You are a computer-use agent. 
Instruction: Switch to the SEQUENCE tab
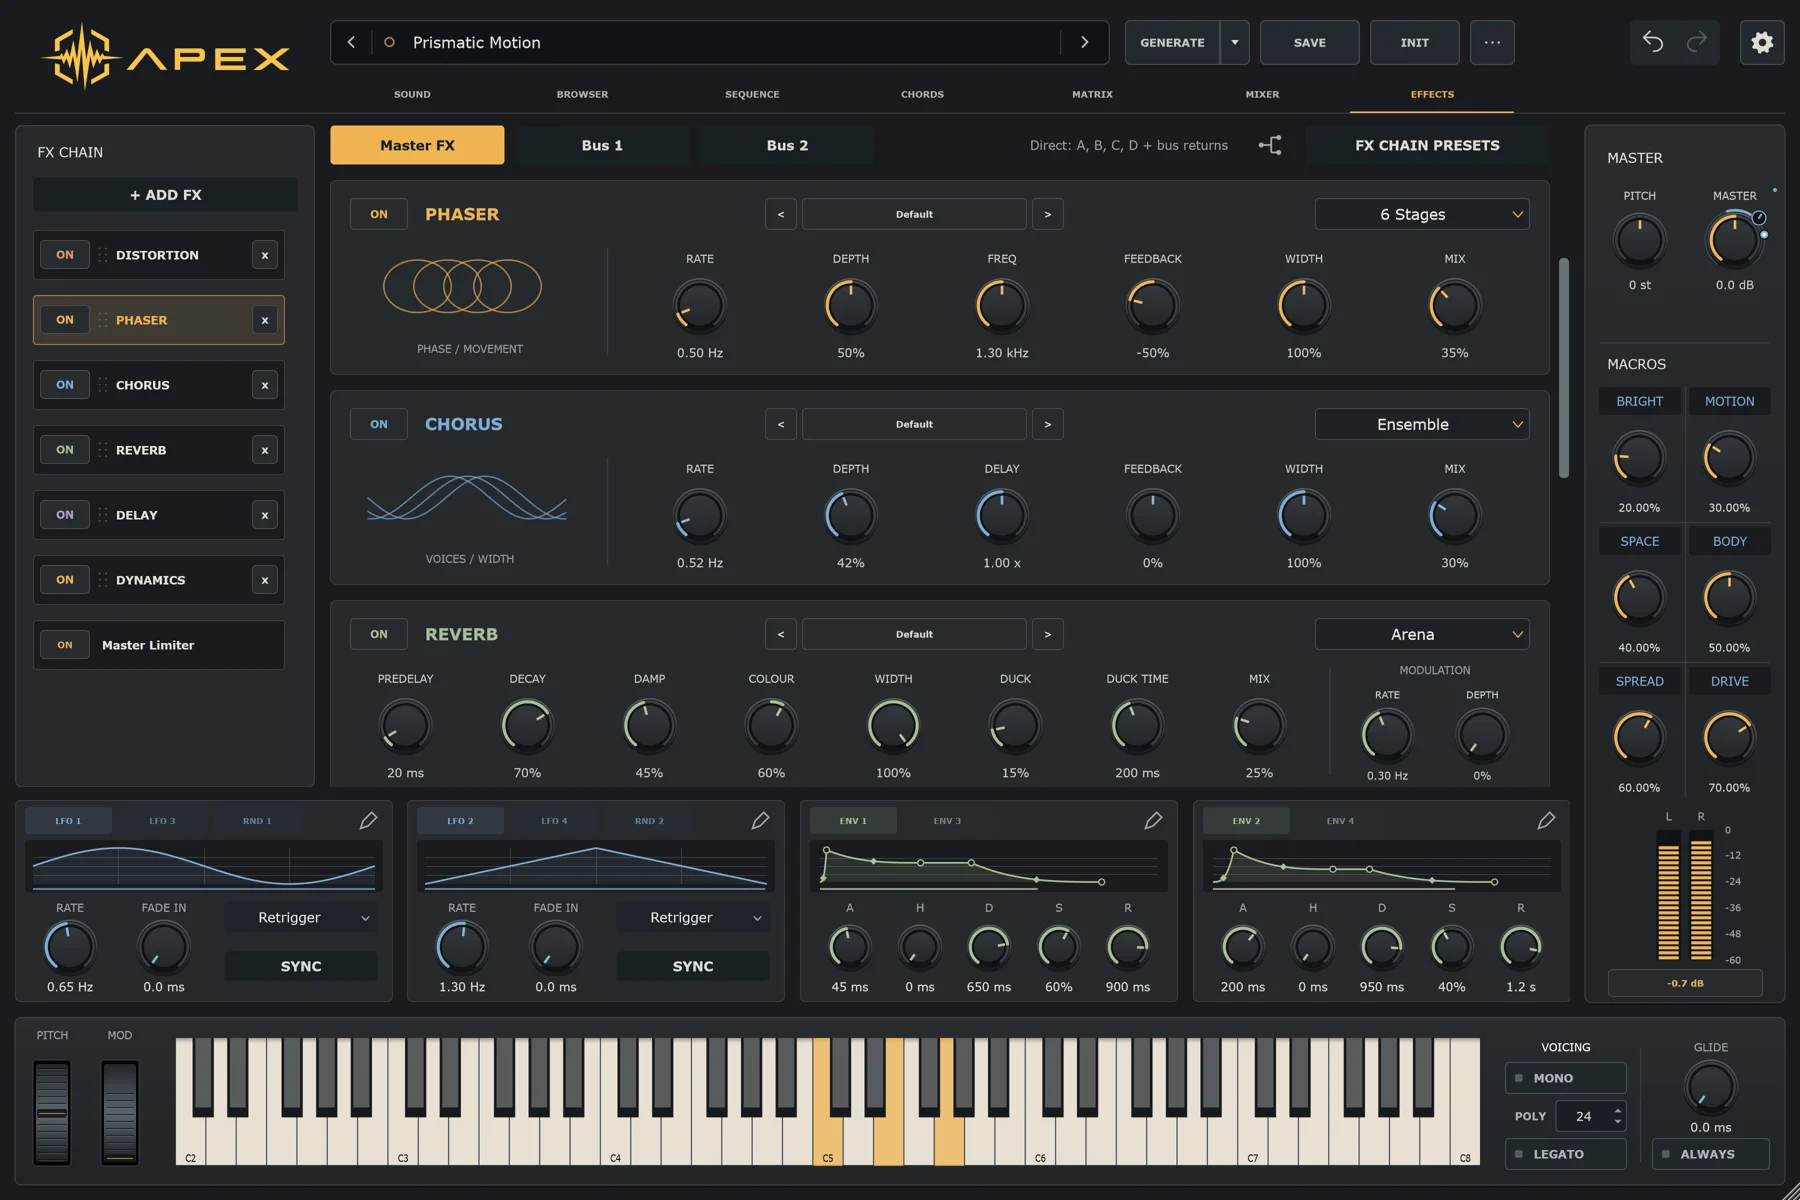coord(752,94)
